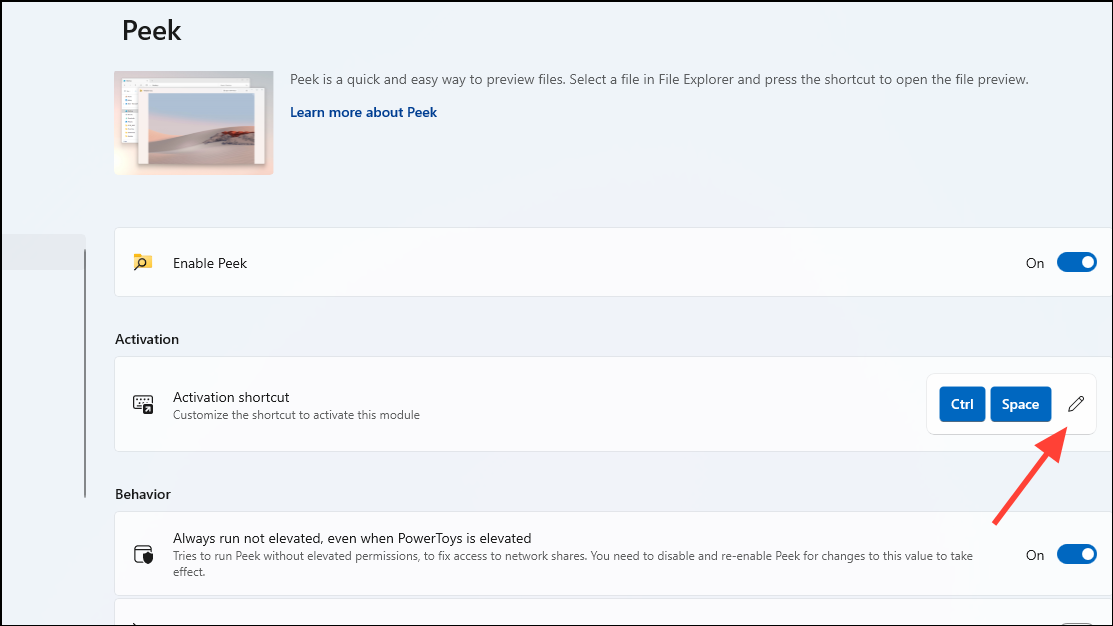Click the 'Tries to run Peek without elevated permissions' description
The width and height of the screenshot is (1113, 626).
pyautogui.click(x=573, y=564)
